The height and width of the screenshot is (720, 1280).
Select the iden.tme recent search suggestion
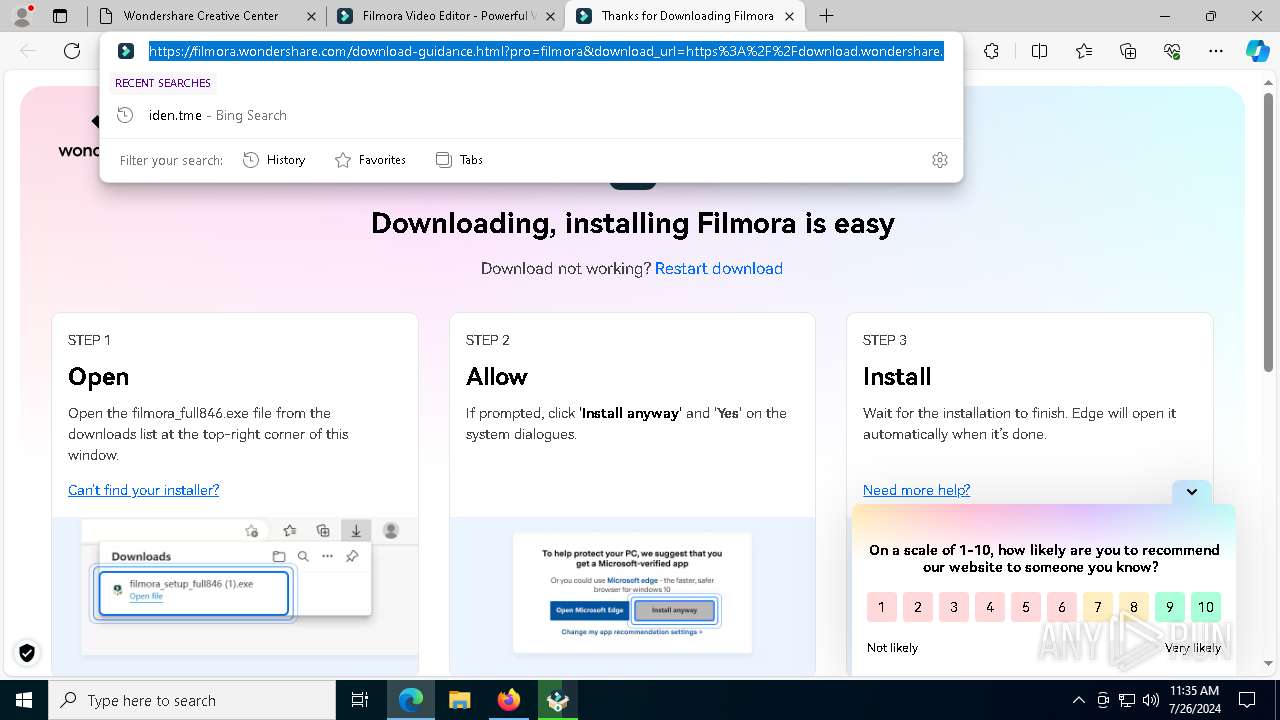pos(531,115)
